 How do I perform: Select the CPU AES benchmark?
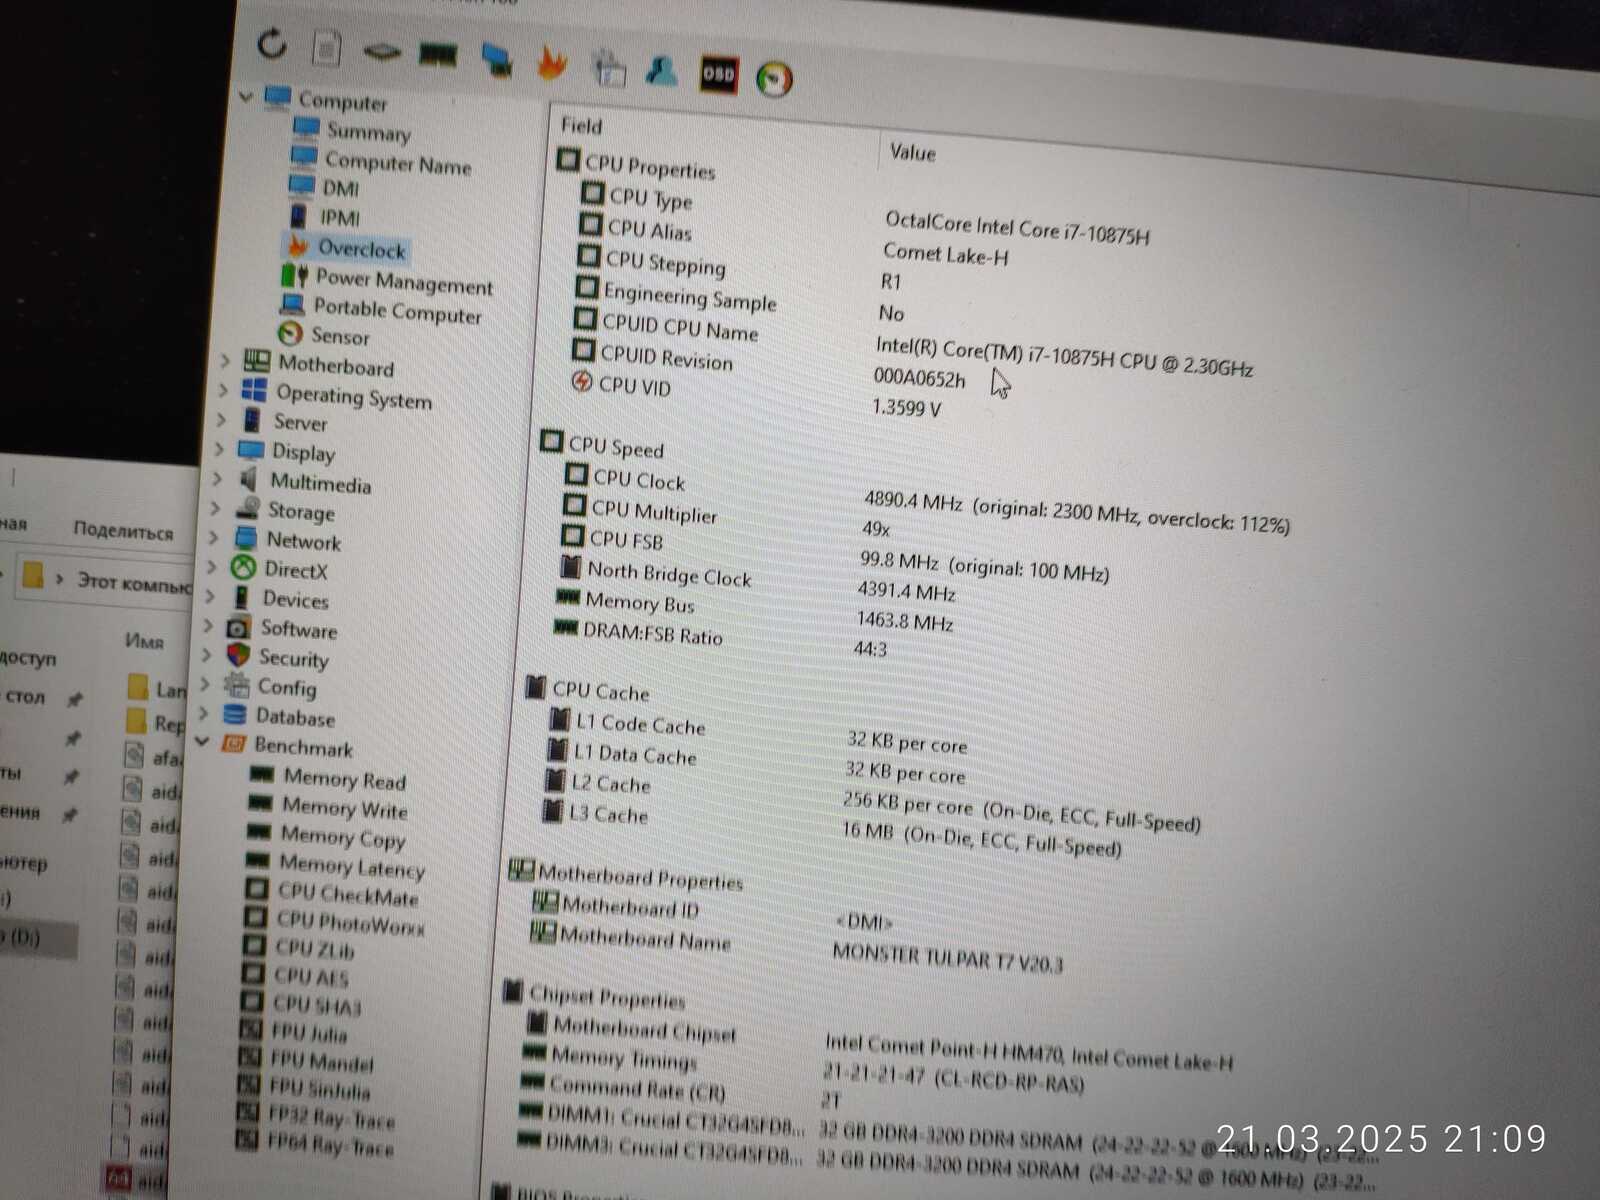(x=310, y=976)
